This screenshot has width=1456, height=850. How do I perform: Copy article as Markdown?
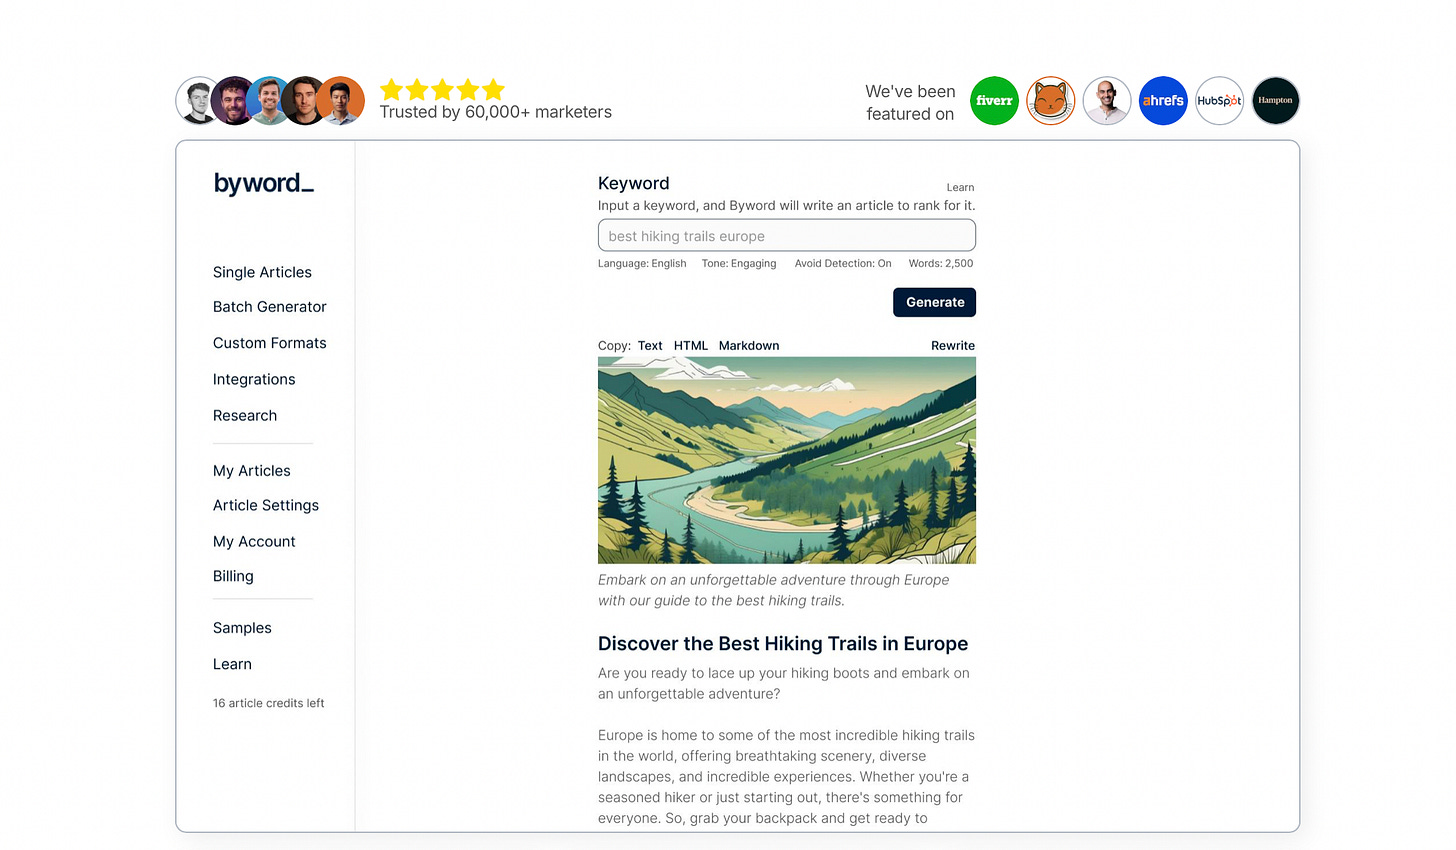pyautogui.click(x=749, y=346)
